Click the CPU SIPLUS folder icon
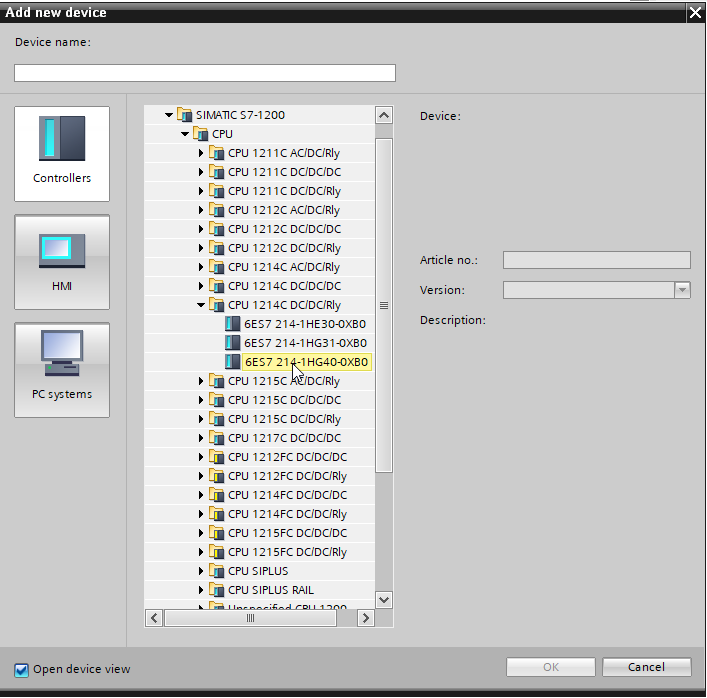 216,571
